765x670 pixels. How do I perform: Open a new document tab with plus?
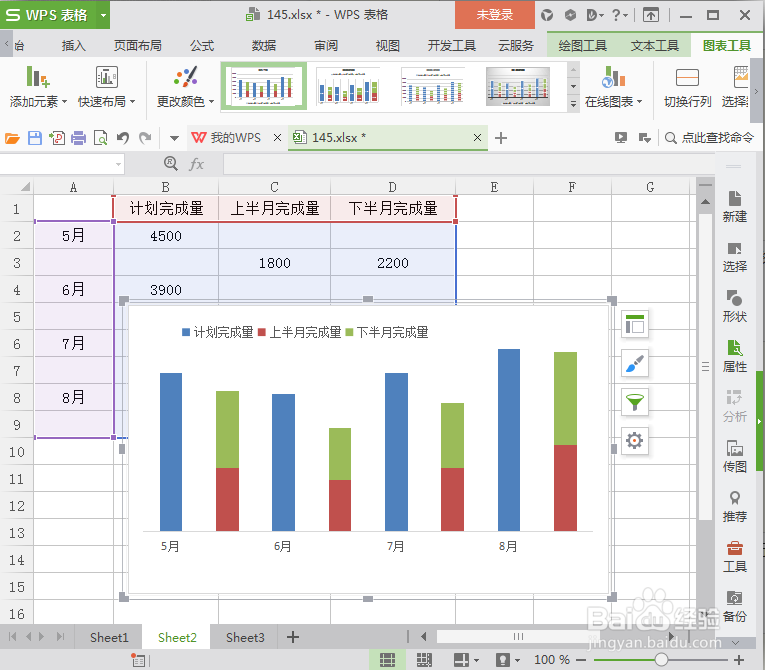pos(501,138)
